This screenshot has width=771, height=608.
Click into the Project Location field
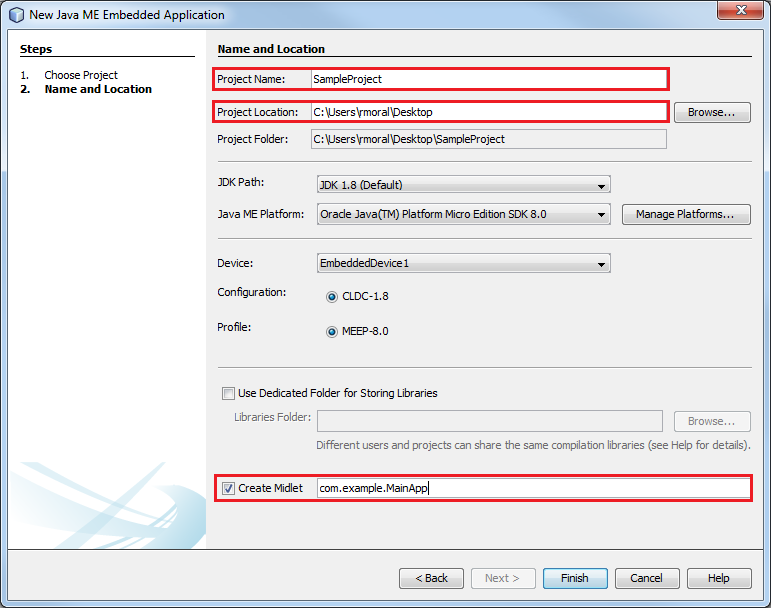(x=489, y=112)
